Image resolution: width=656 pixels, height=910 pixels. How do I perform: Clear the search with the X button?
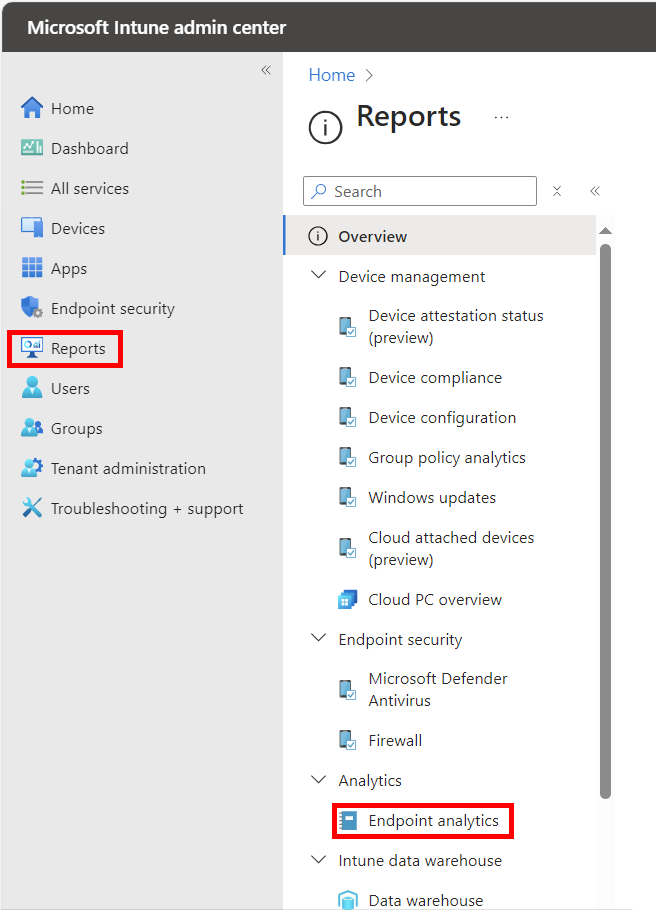[x=557, y=191]
